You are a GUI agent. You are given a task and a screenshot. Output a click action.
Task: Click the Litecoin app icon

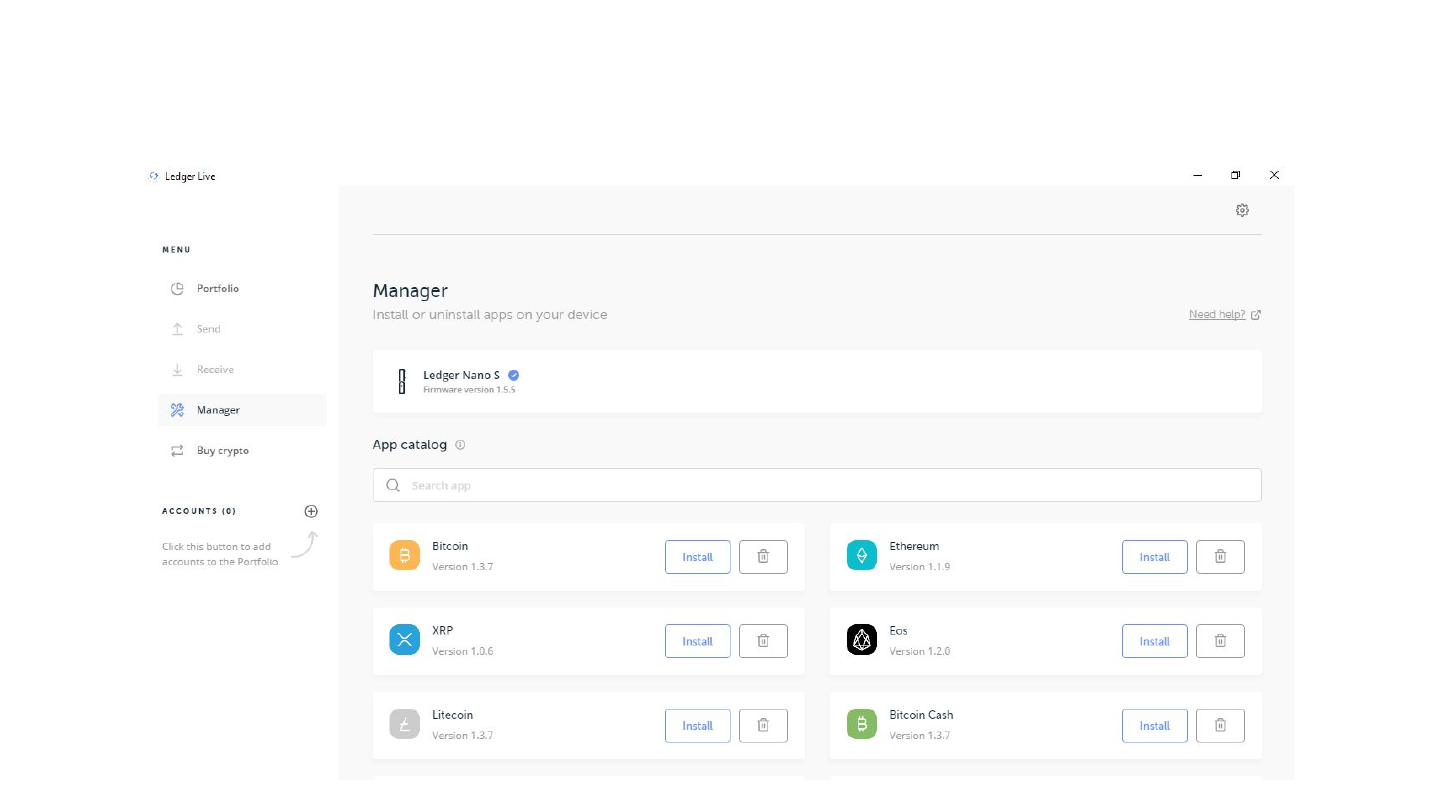pyautogui.click(x=404, y=724)
